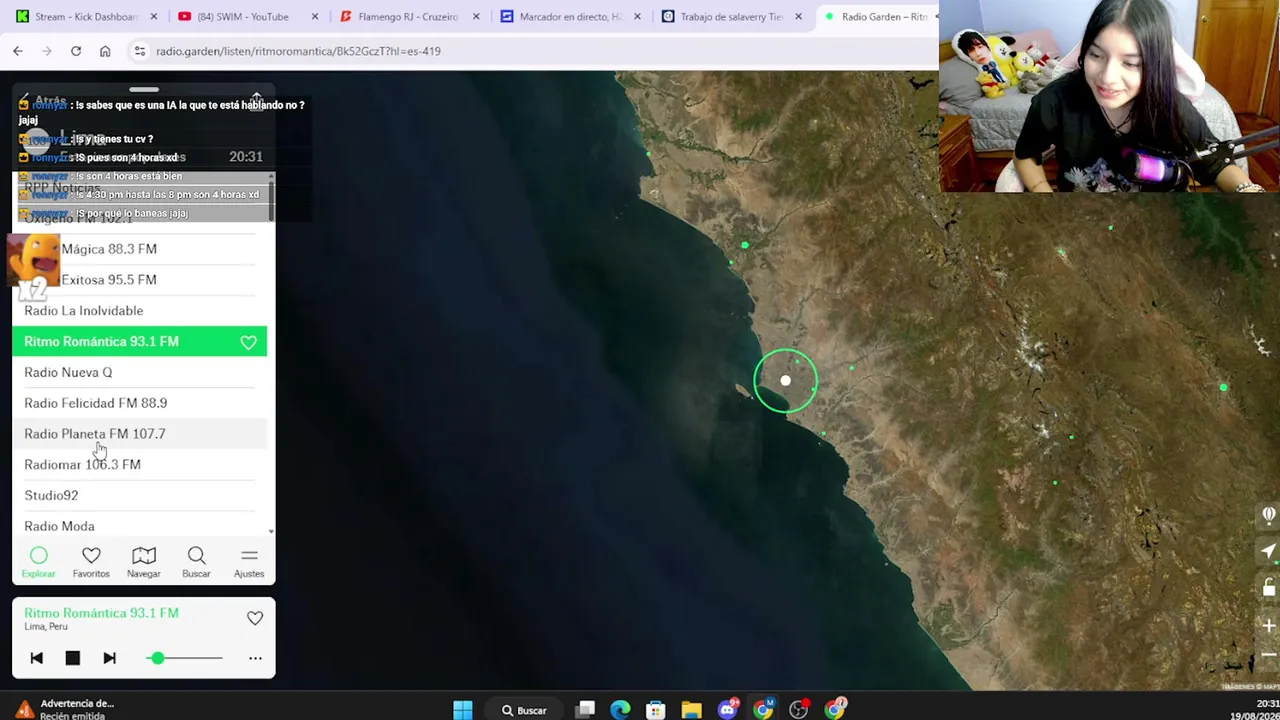Open the Advertencia weather alert widget
This screenshot has width=1280, height=720.
point(65,708)
